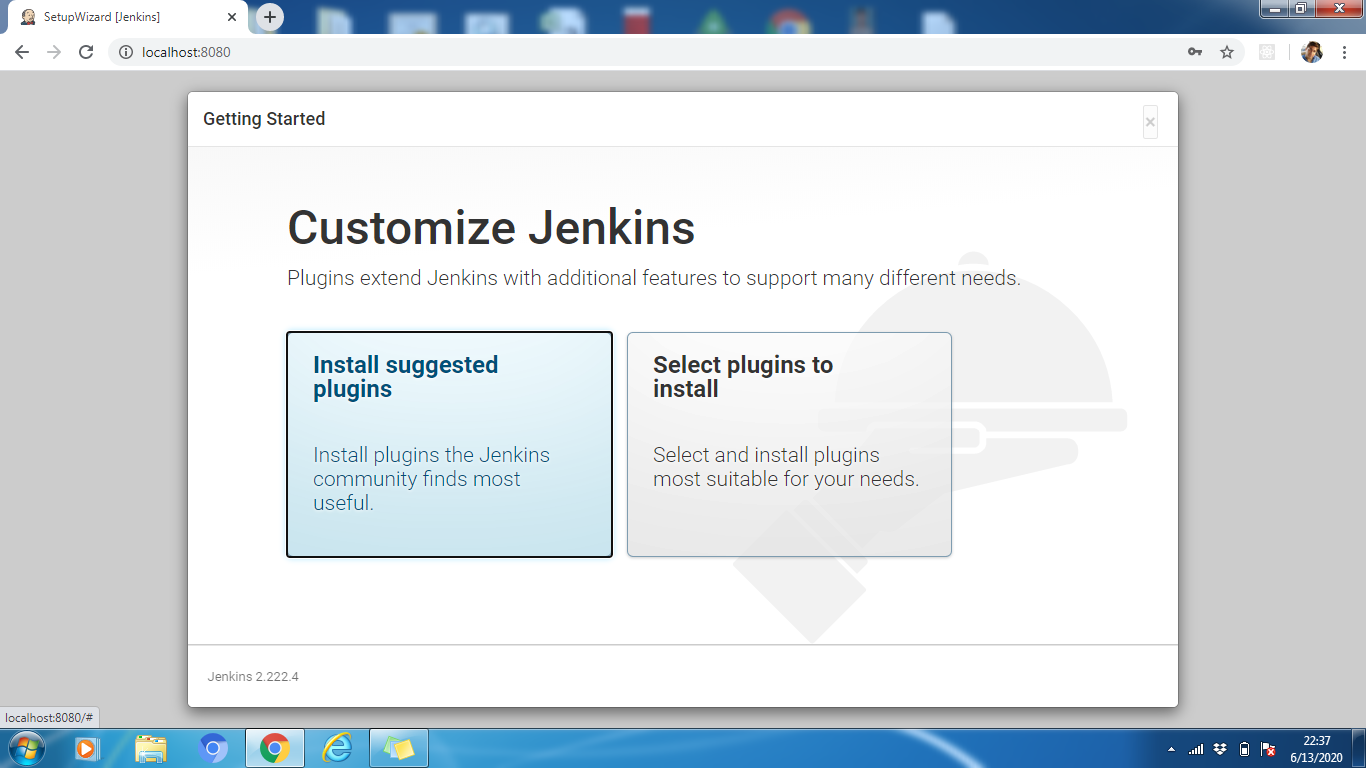Click the Install suggested plugins card
The height and width of the screenshot is (768, 1366).
(x=449, y=444)
